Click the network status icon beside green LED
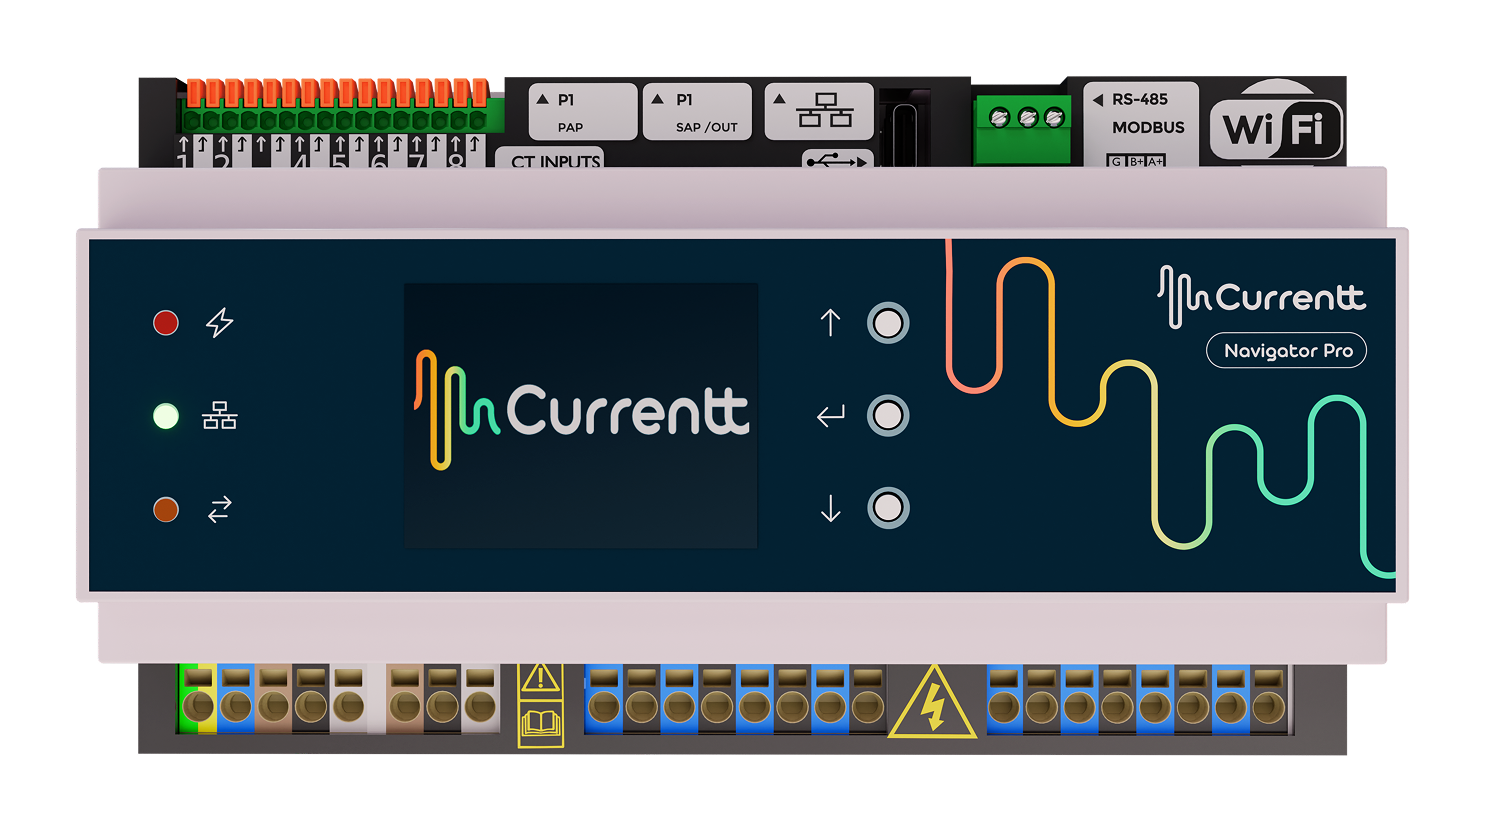Viewport: 1494px width, 834px height. tap(219, 416)
